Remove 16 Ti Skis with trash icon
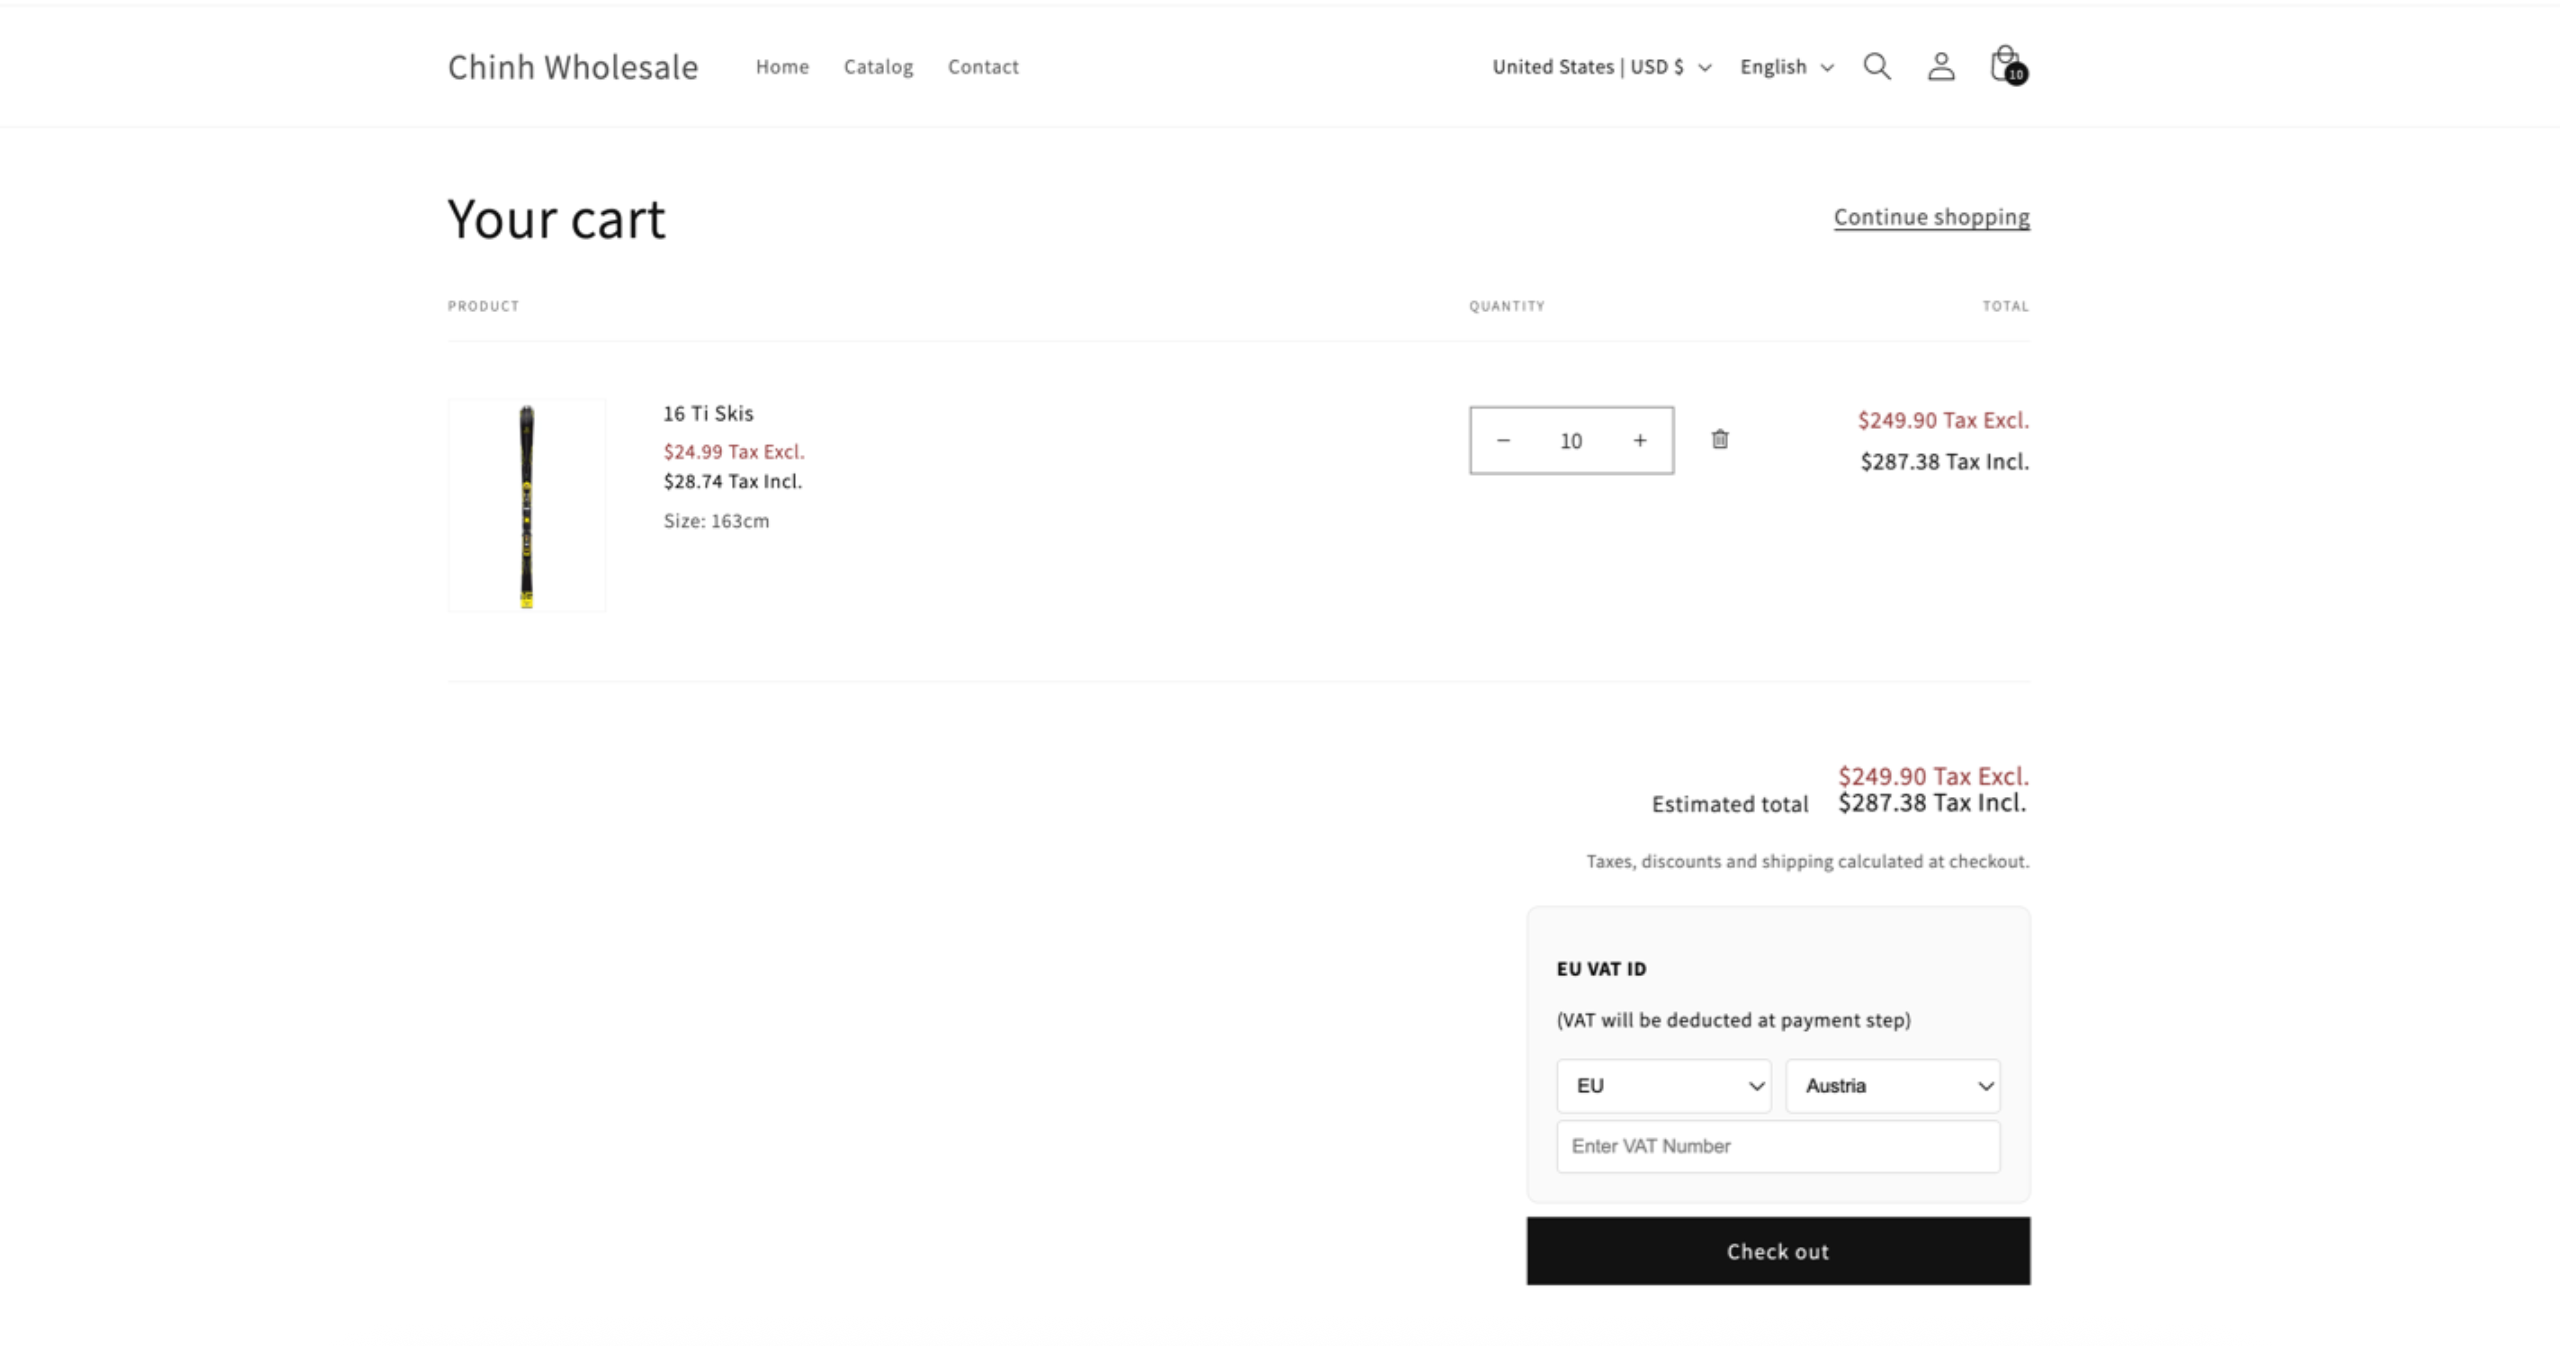The width and height of the screenshot is (2560, 1346). click(x=1720, y=440)
